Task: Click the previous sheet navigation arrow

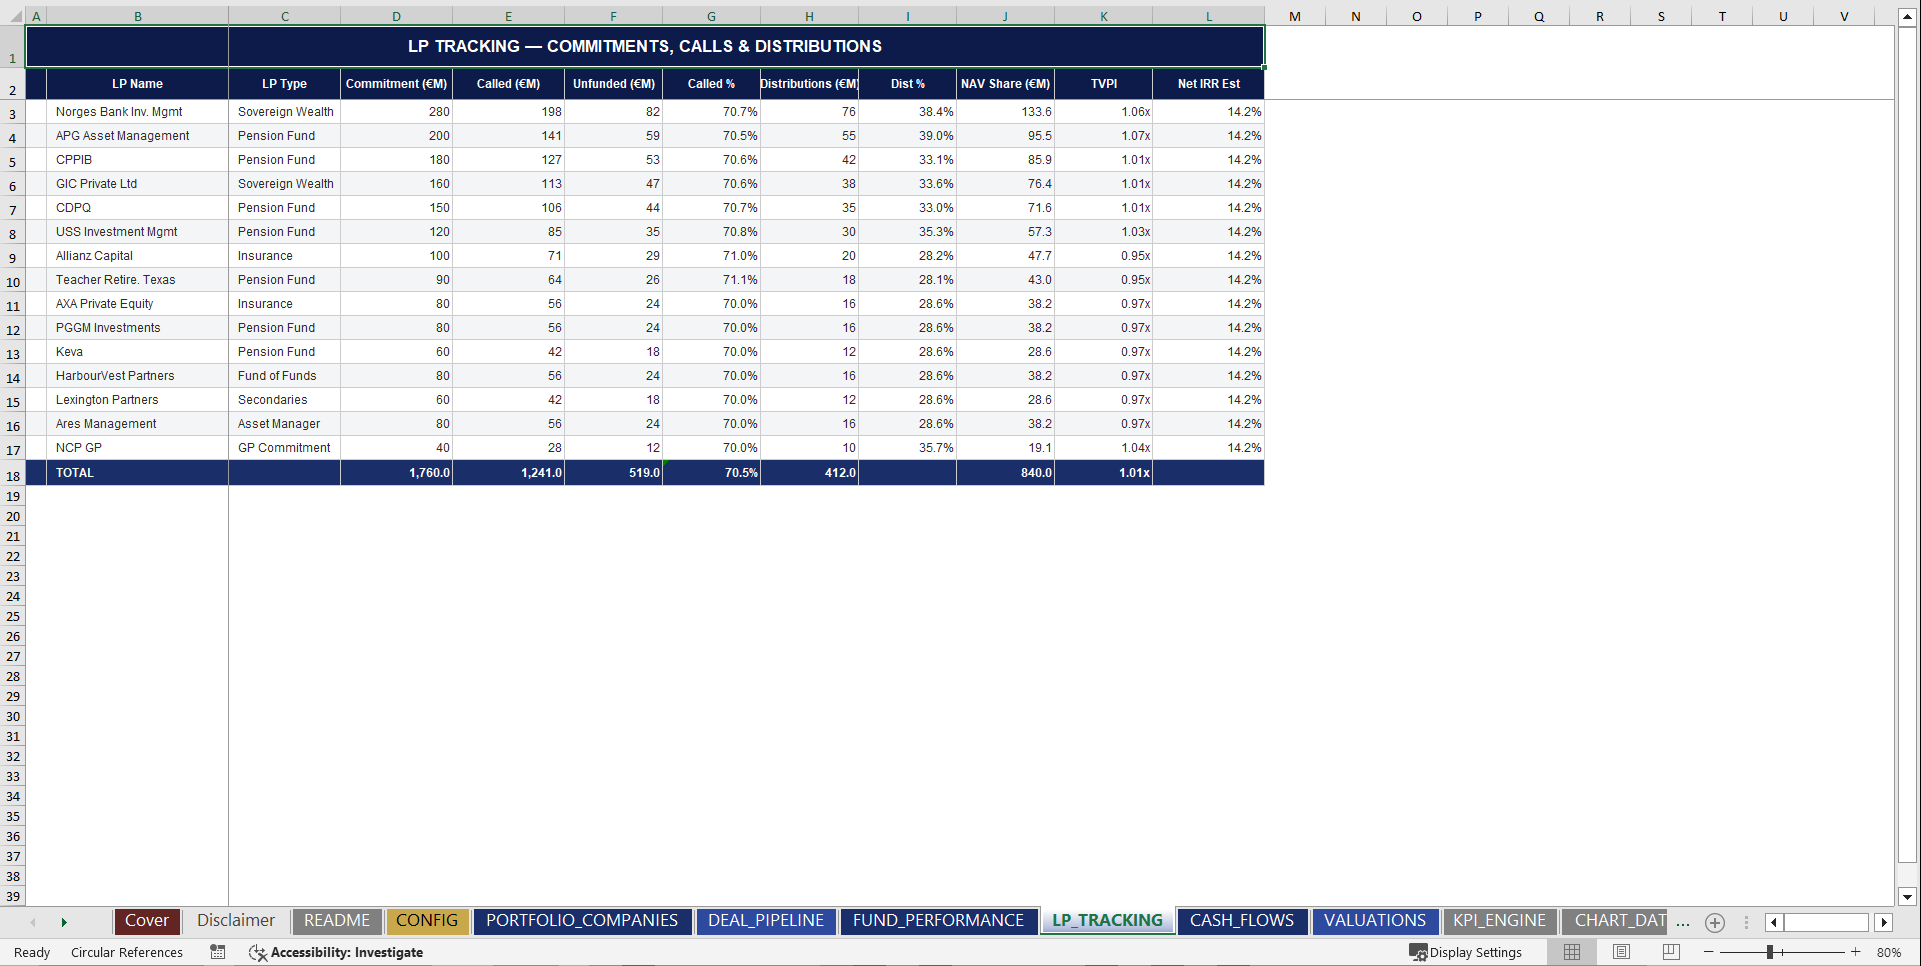Action: pos(33,922)
